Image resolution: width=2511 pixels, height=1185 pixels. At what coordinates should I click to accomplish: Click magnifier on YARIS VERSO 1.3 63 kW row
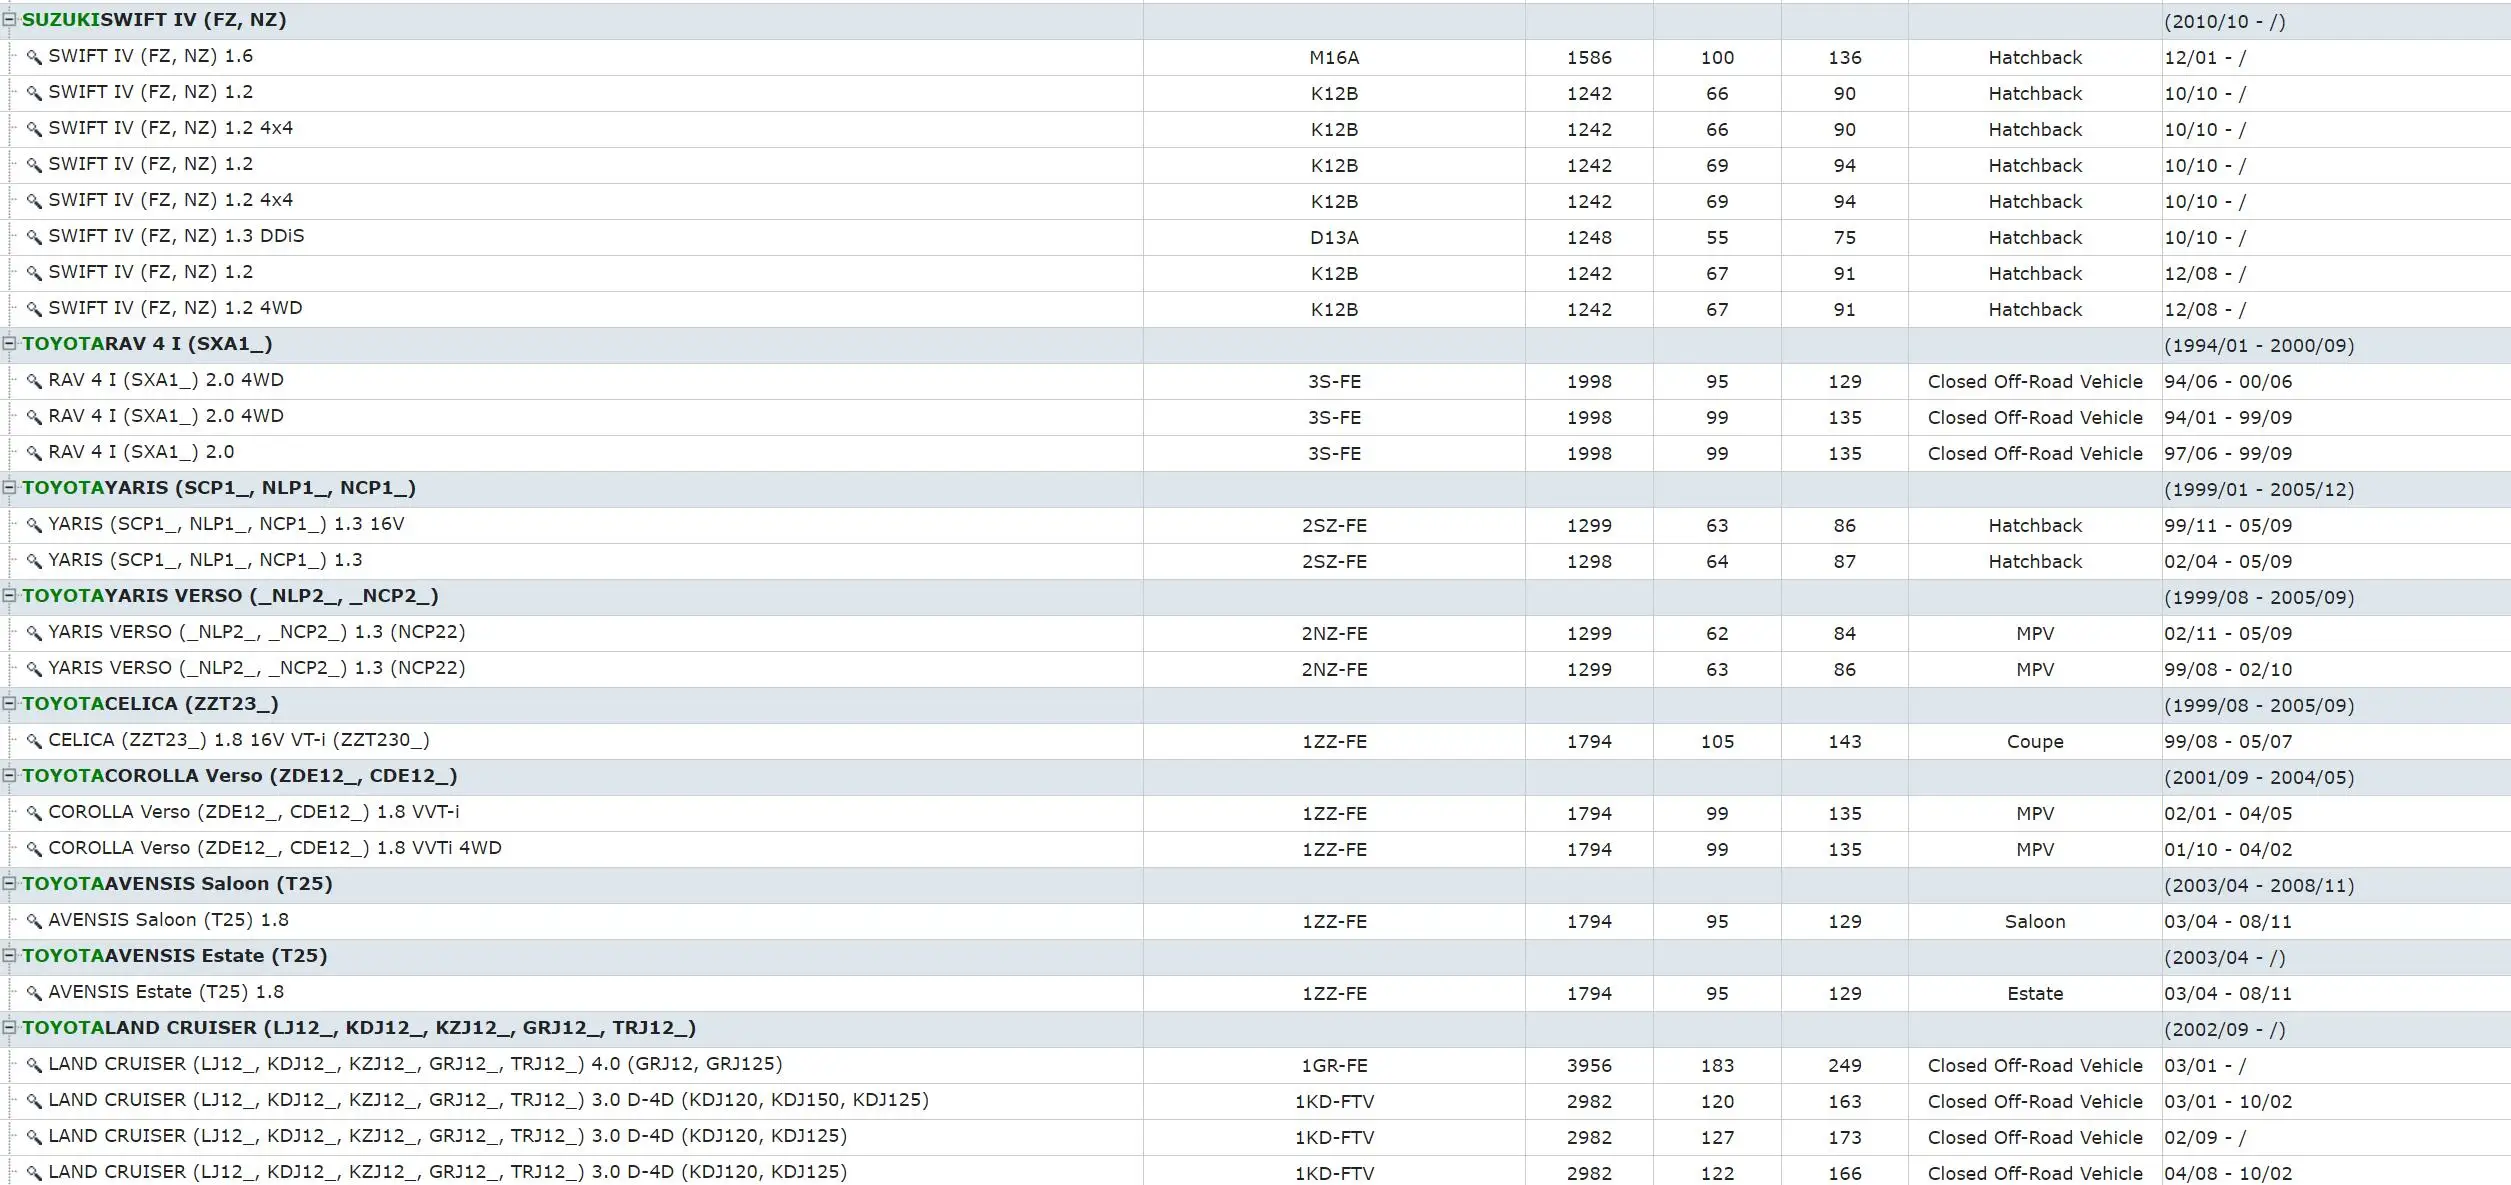pyautogui.click(x=34, y=670)
